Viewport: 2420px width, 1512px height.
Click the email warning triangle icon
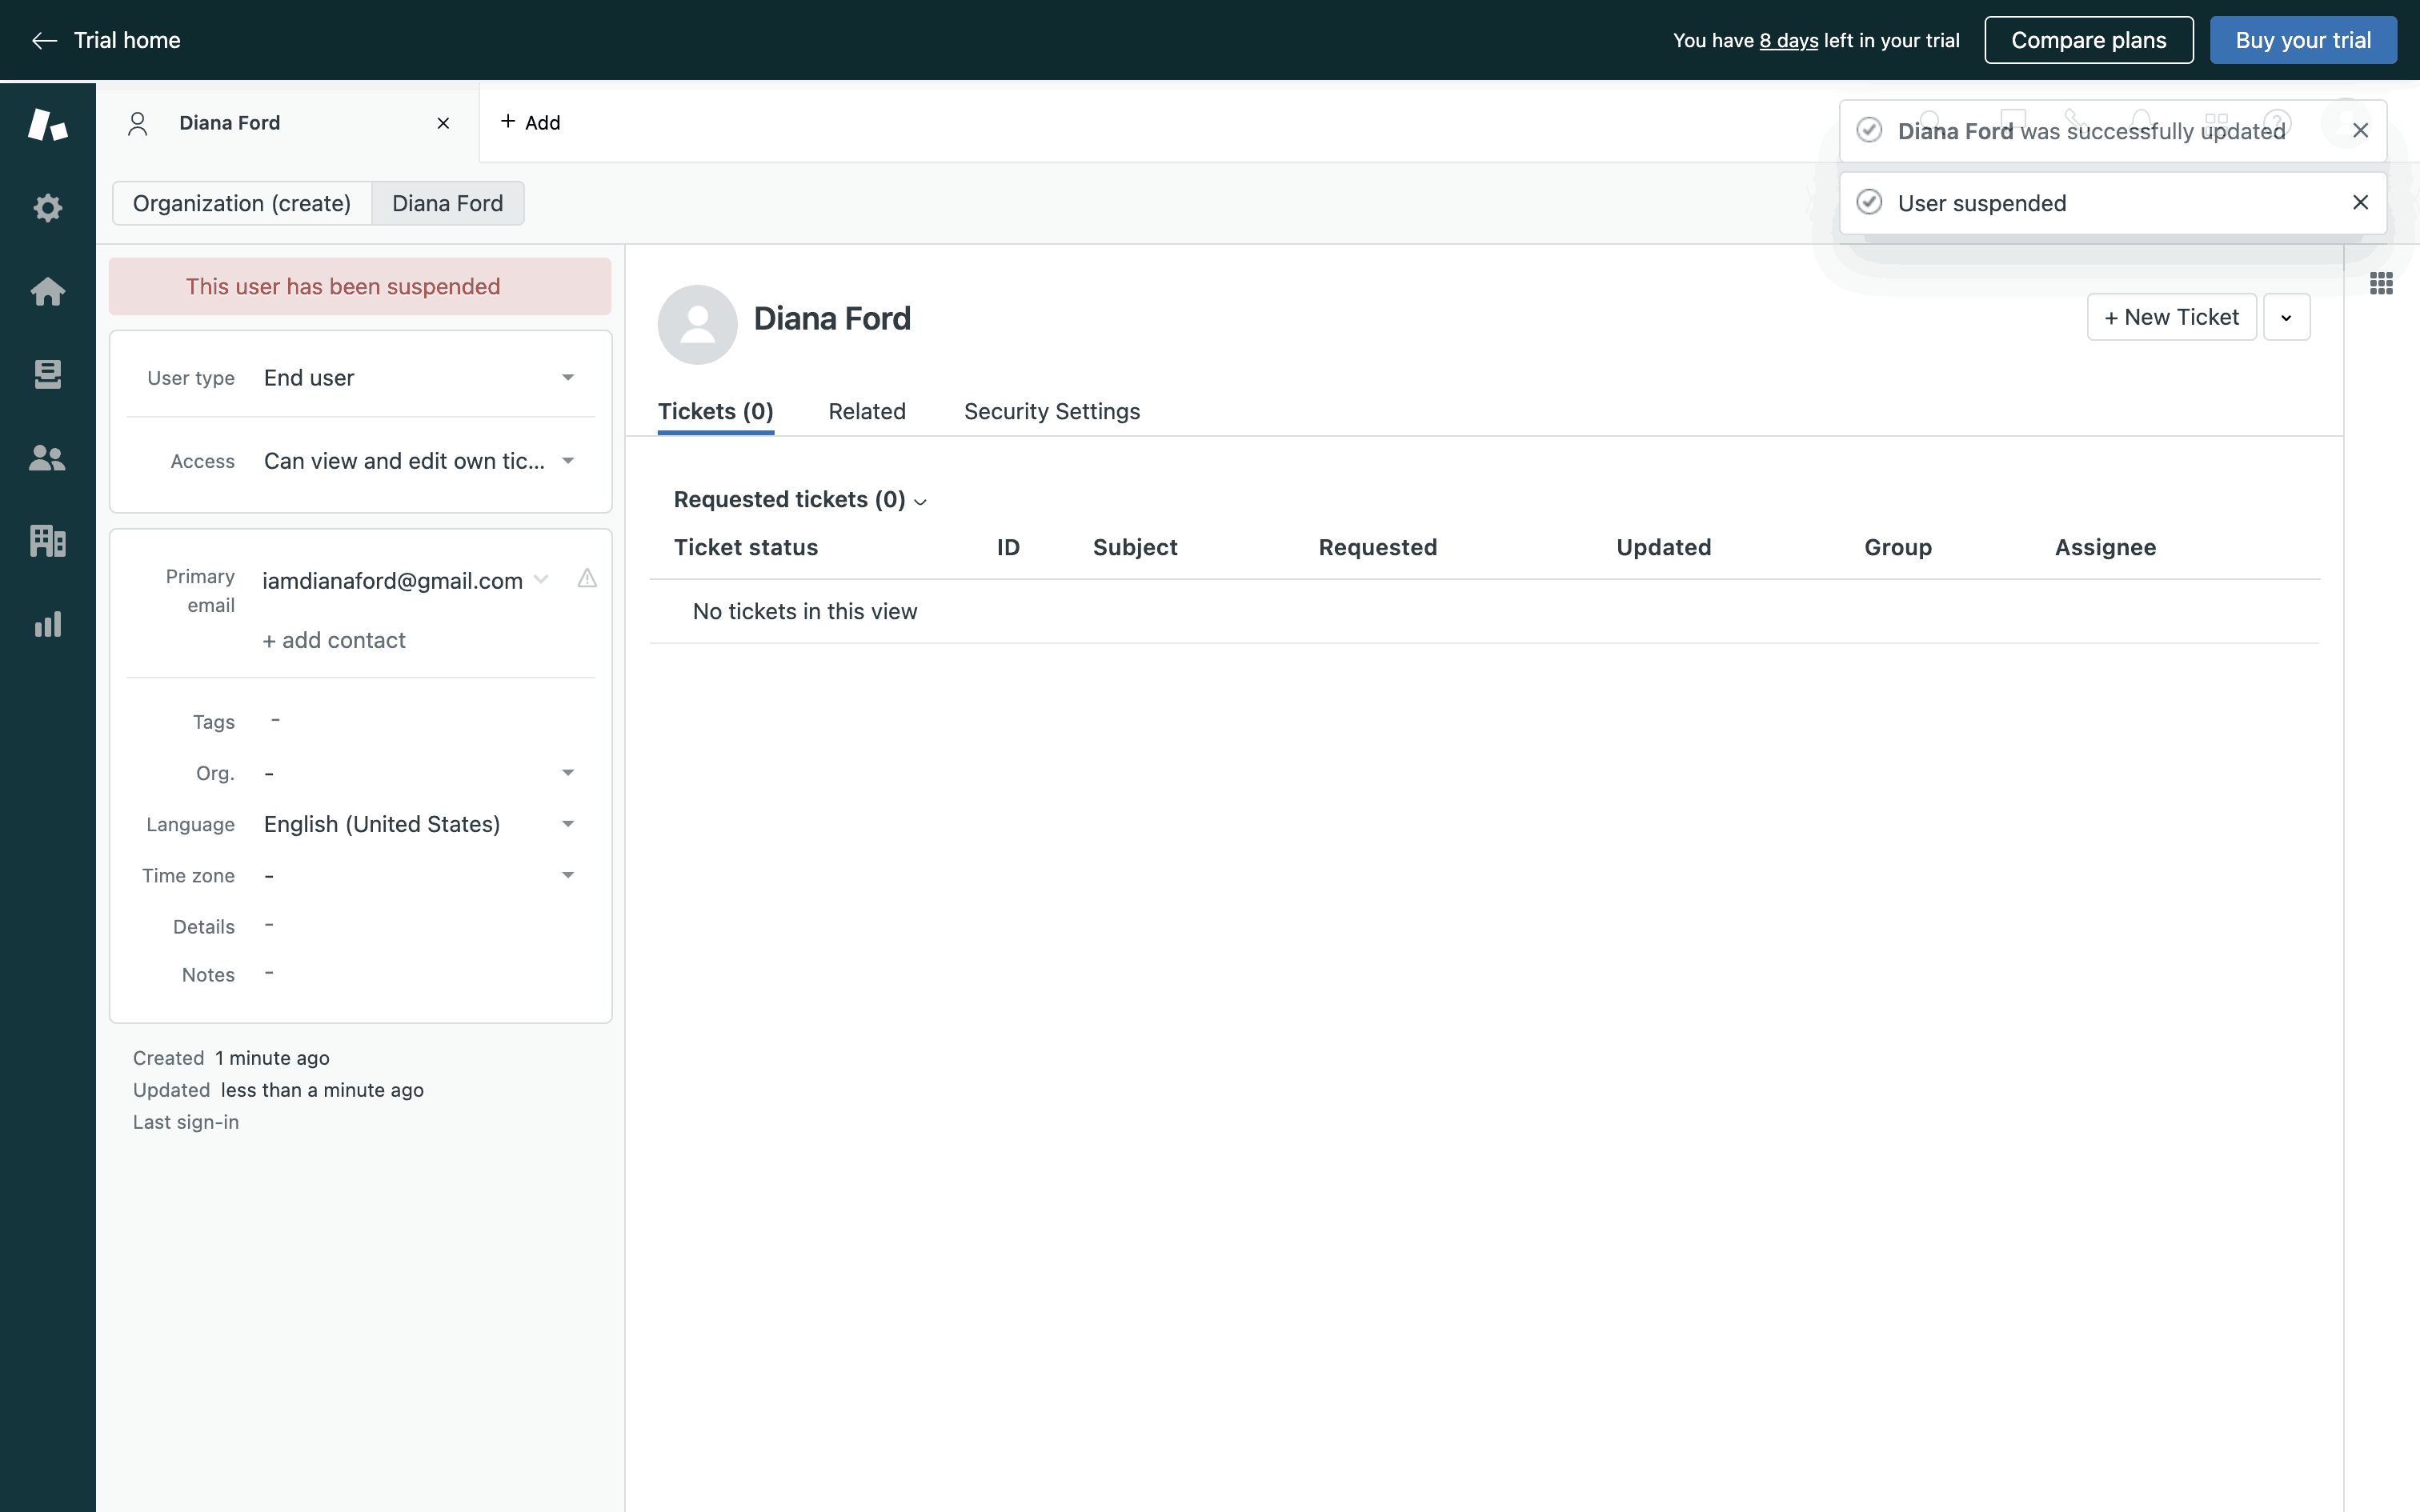(587, 579)
